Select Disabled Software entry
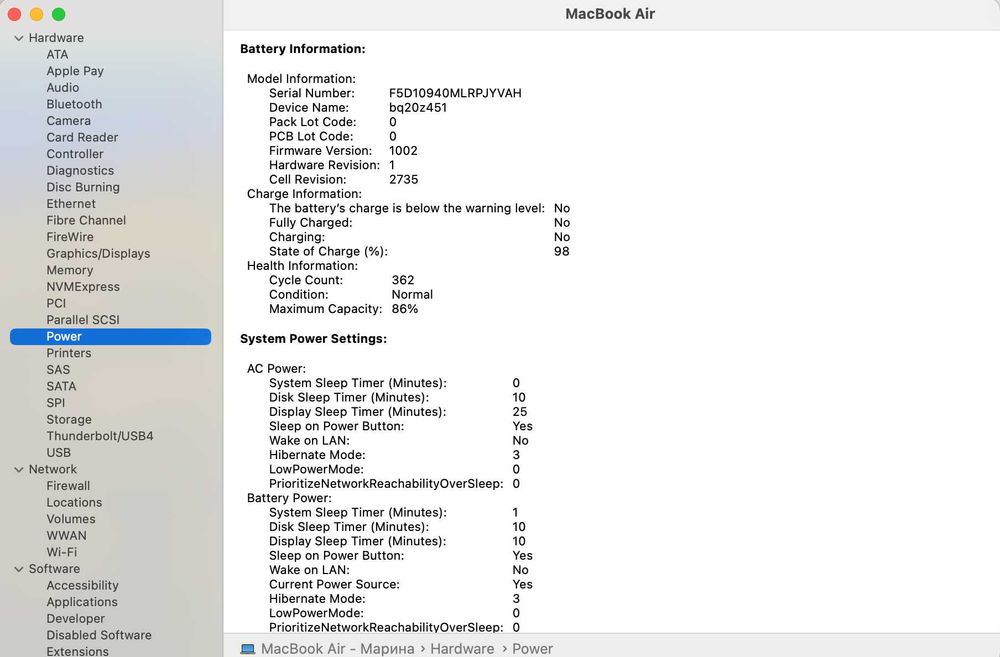This screenshot has width=1000, height=657. pos(99,635)
